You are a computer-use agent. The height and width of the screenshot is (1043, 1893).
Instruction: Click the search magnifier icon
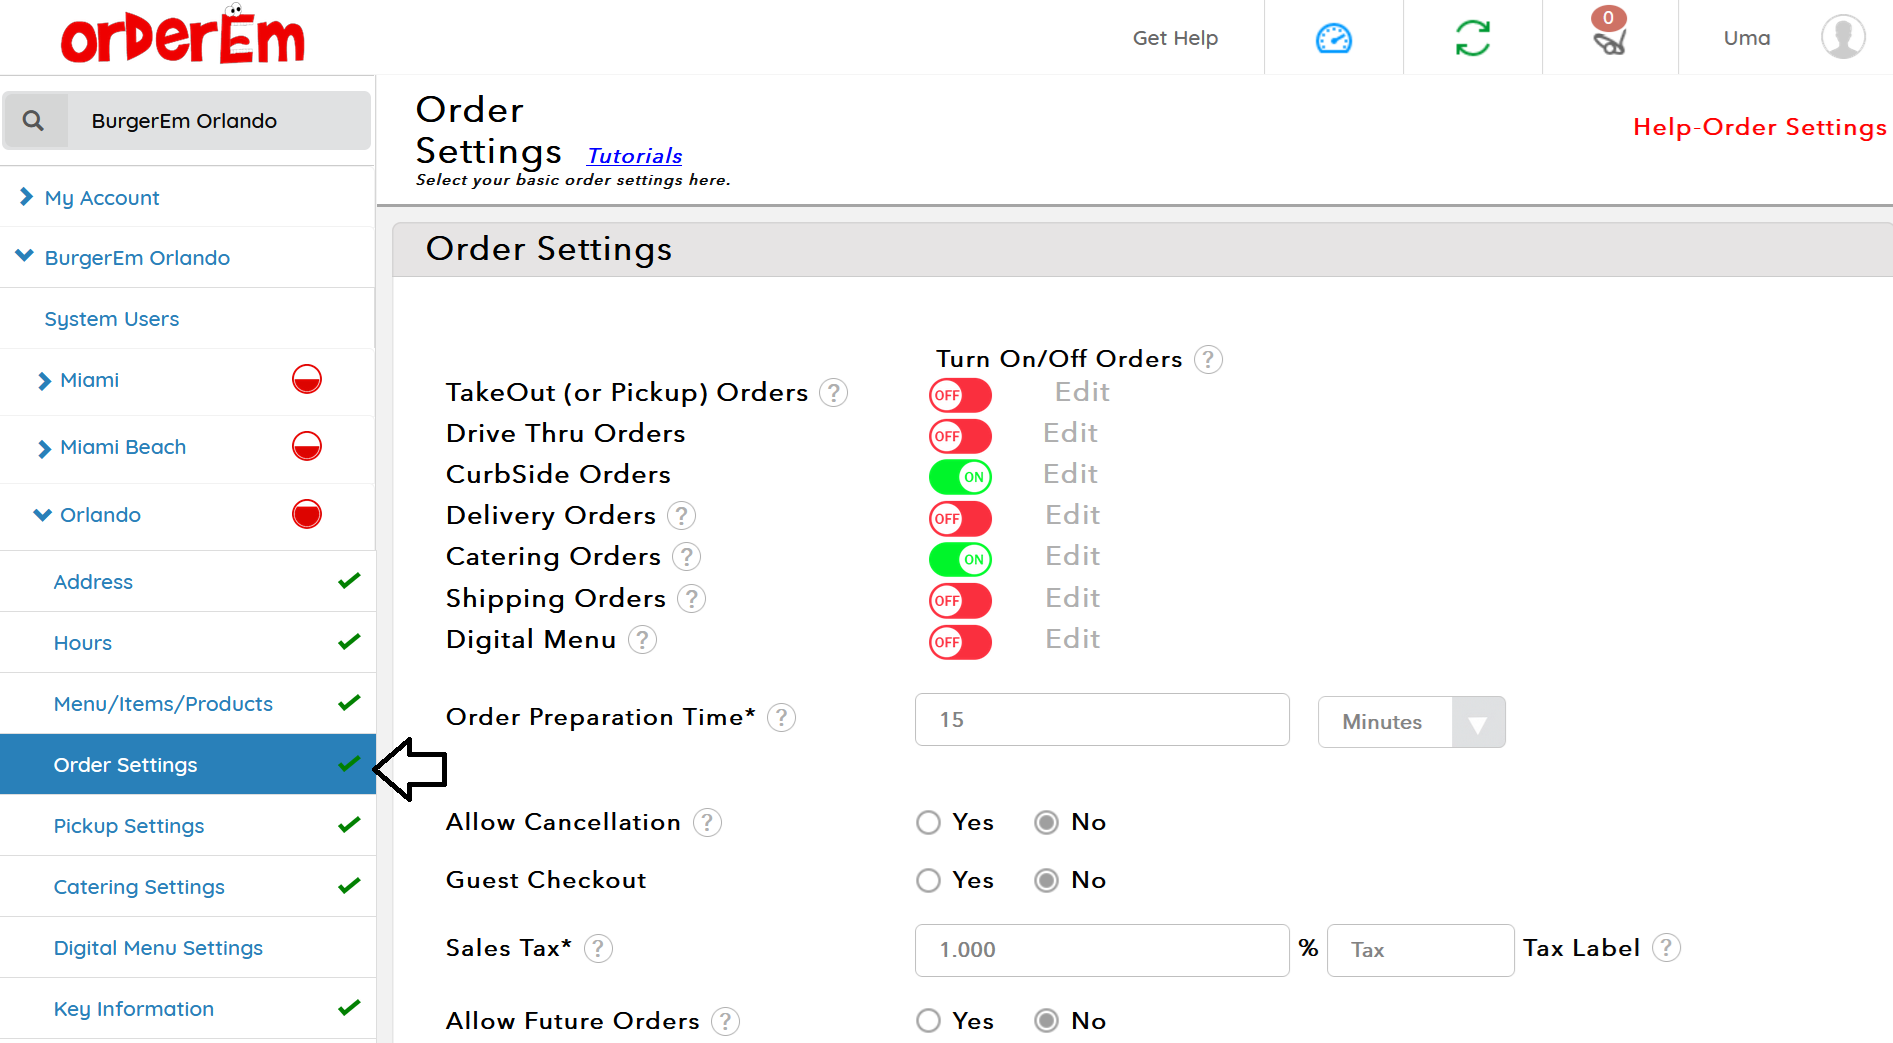click(34, 121)
